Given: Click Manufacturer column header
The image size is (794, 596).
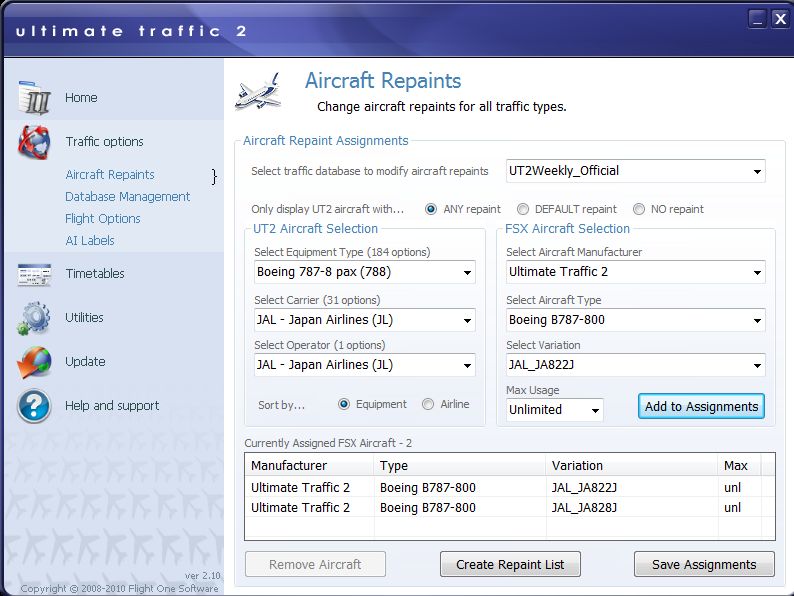Looking at the screenshot, I should [309, 465].
